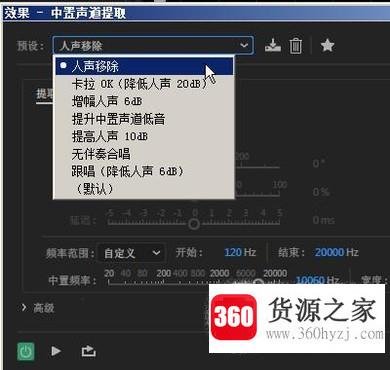The width and height of the screenshot is (390, 370).
Task: Click the delay slider handle at 0
Action: tap(194, 224)
